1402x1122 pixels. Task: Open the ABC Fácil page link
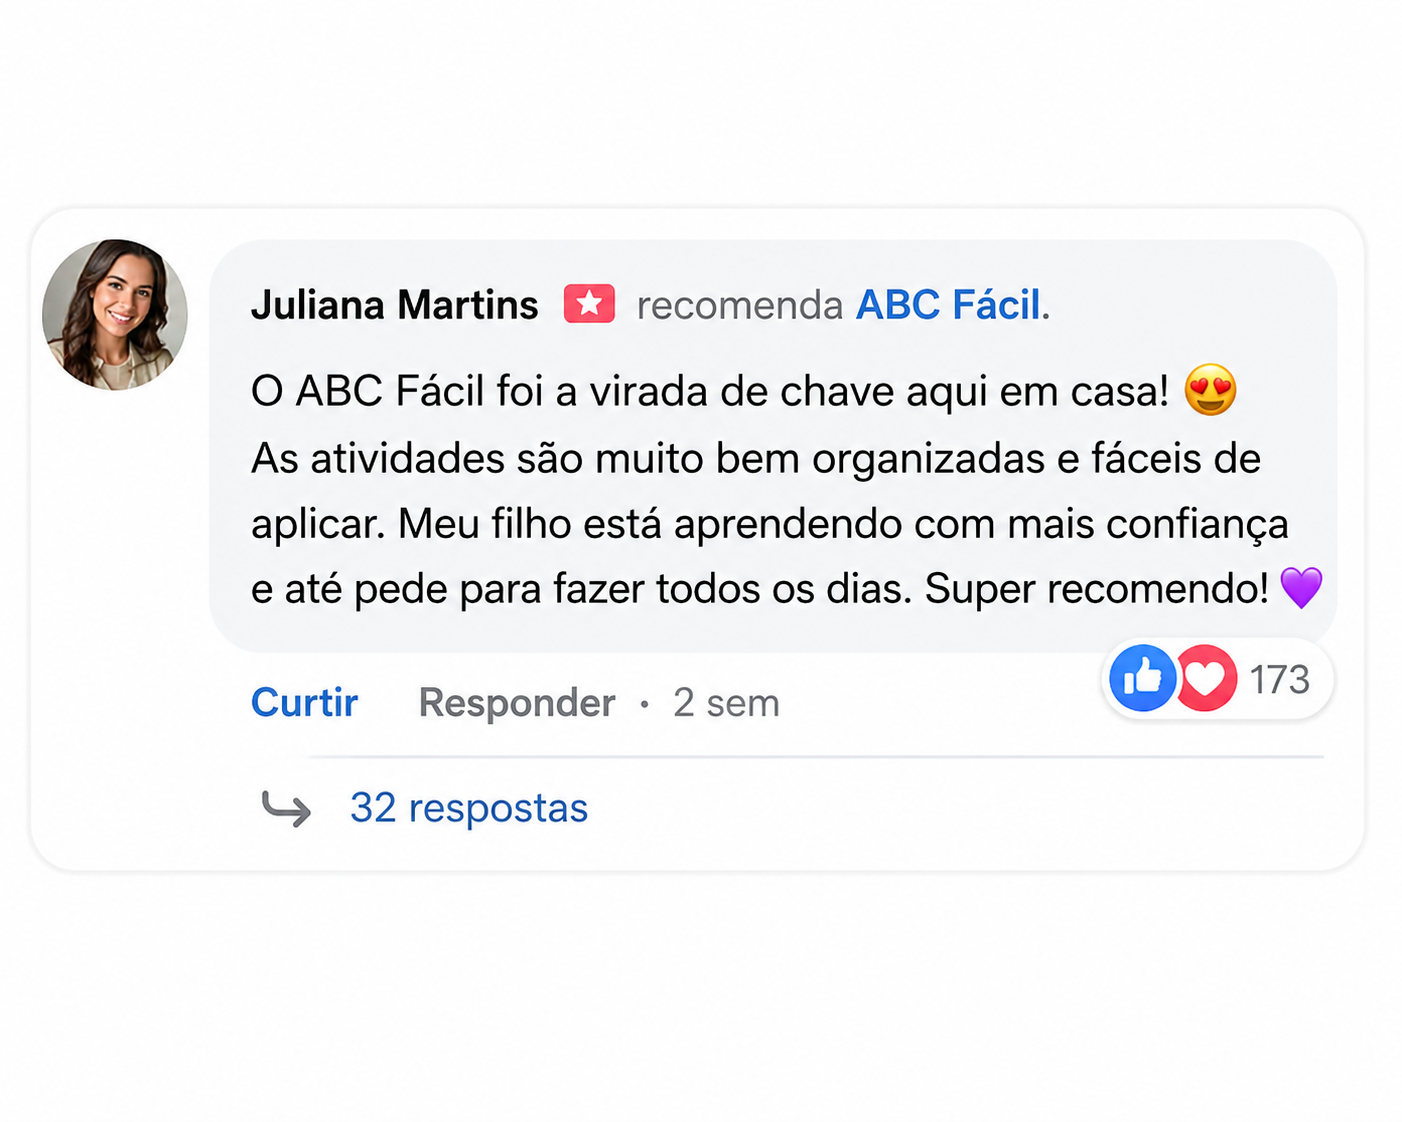coord(948,305)
